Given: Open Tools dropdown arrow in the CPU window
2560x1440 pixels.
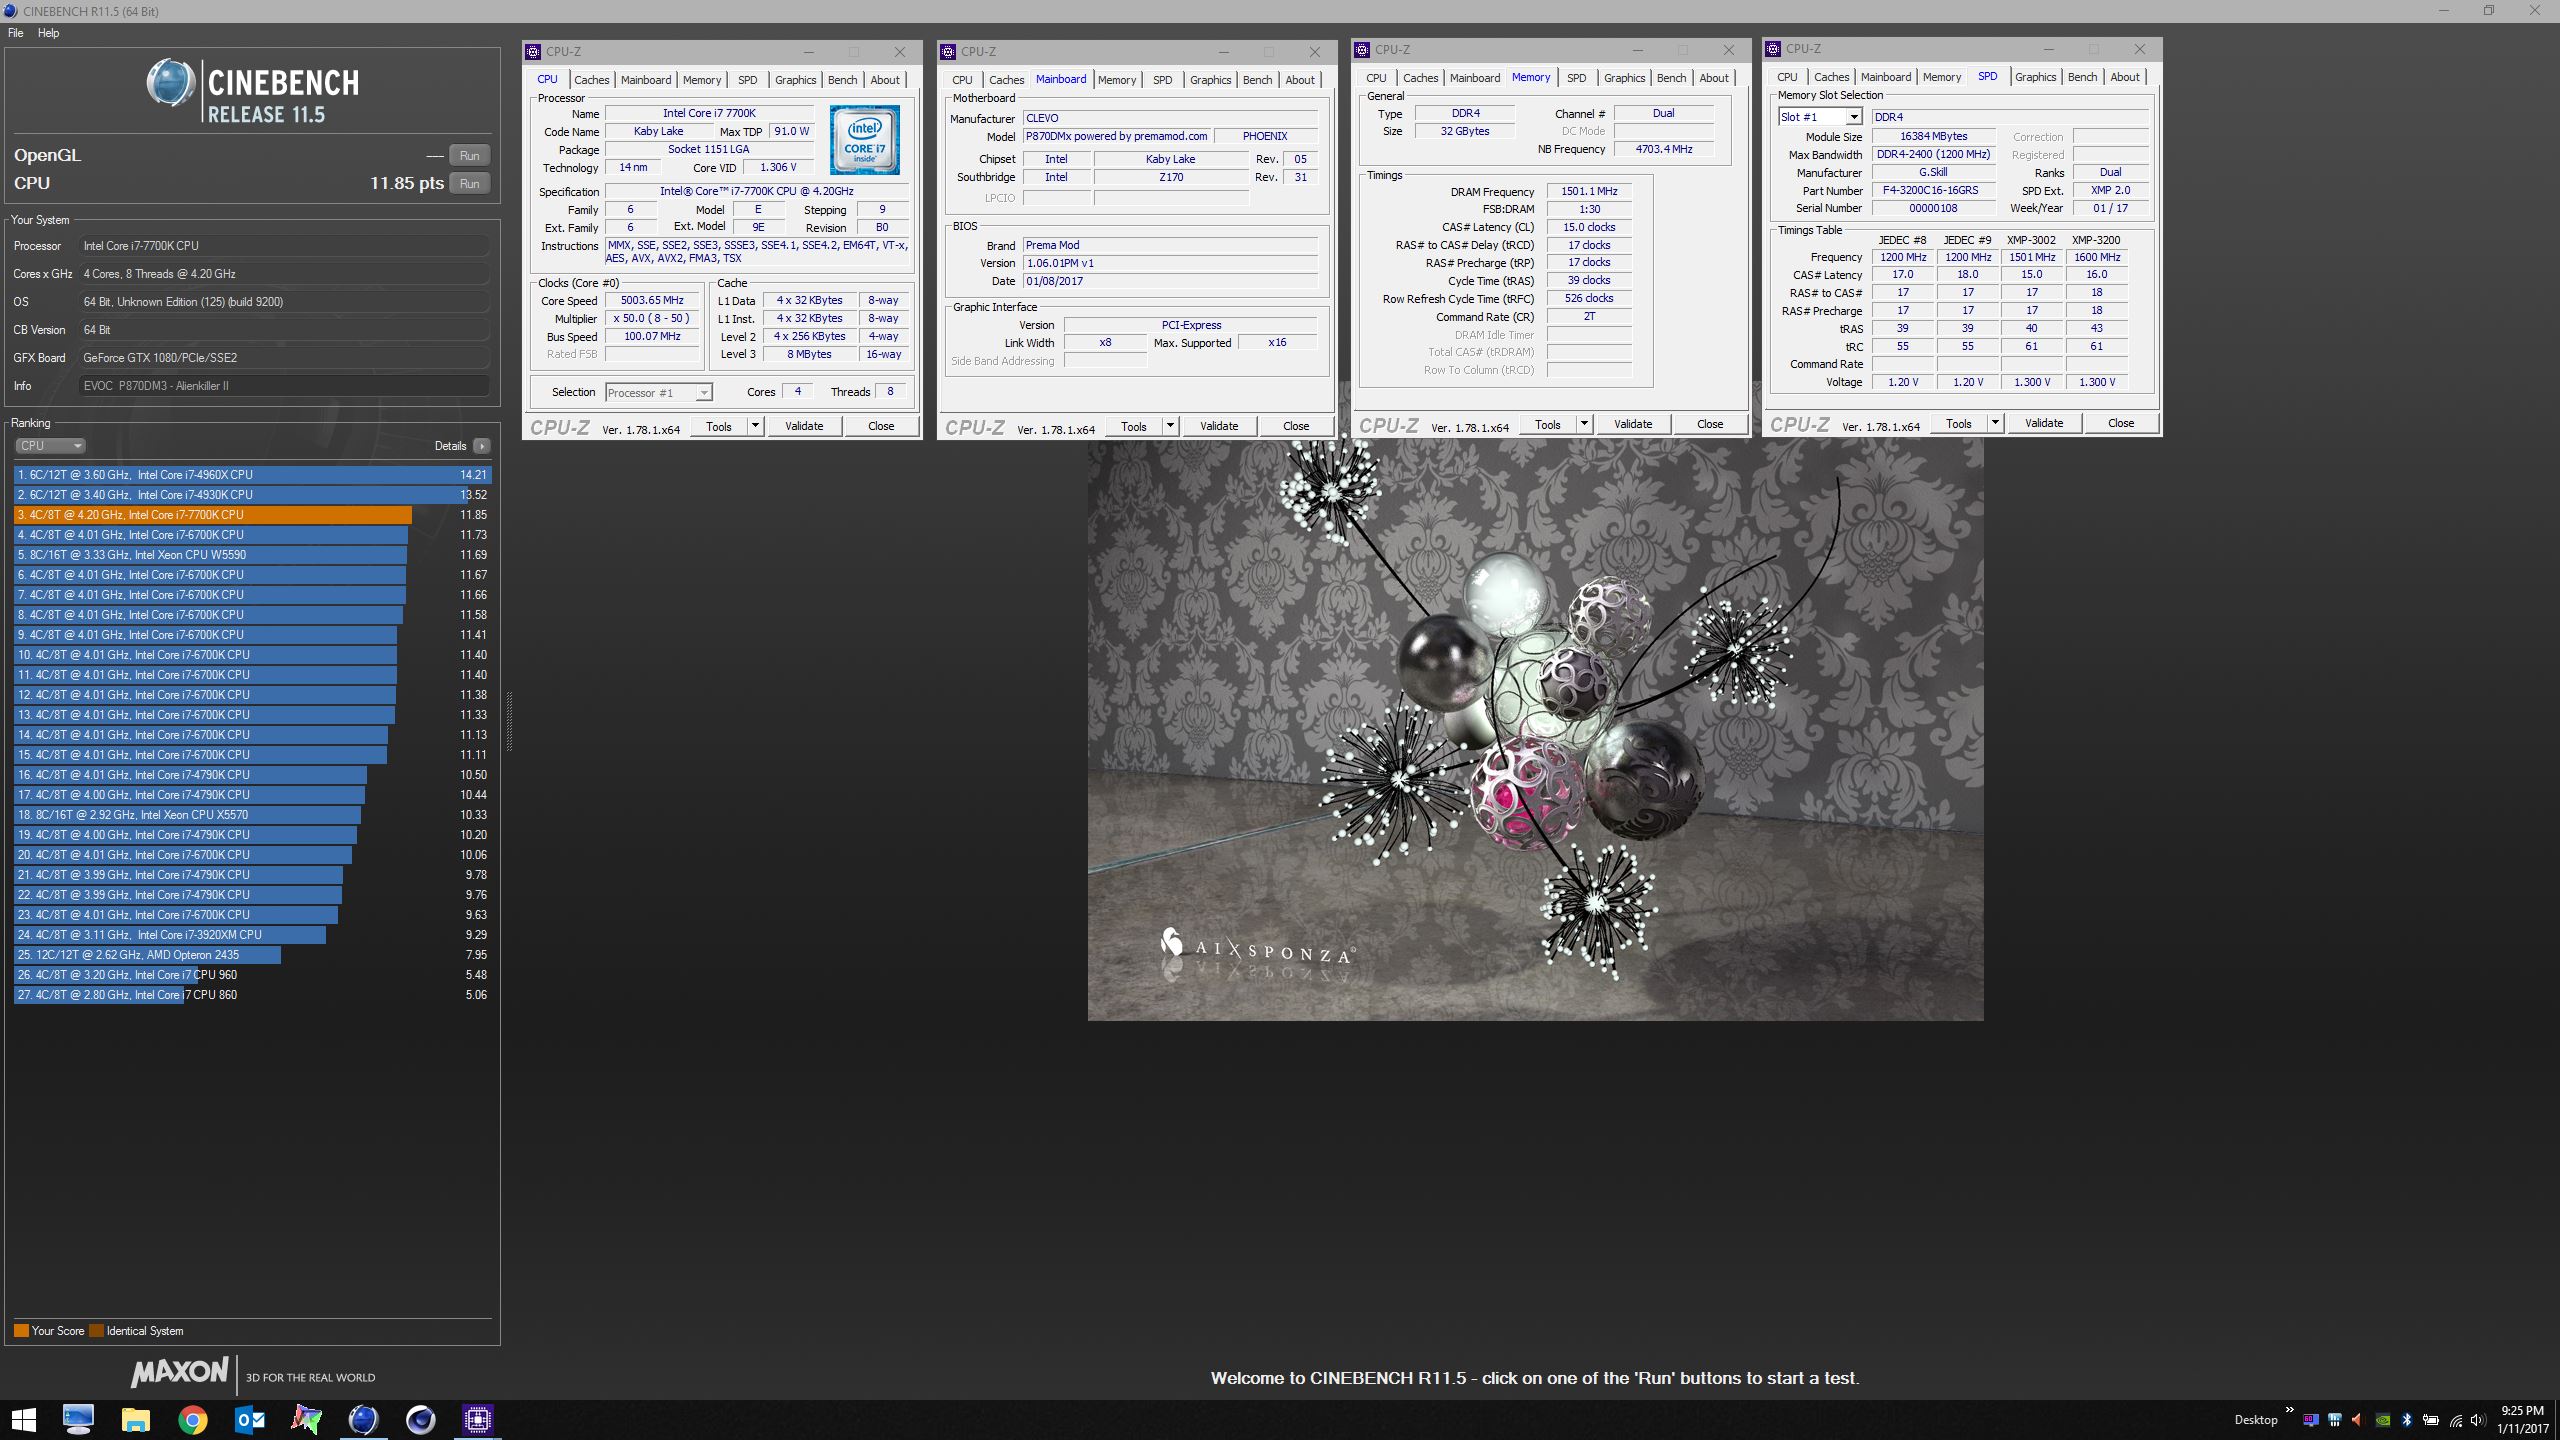Looking at the screenshot, I should click(755, 426).
